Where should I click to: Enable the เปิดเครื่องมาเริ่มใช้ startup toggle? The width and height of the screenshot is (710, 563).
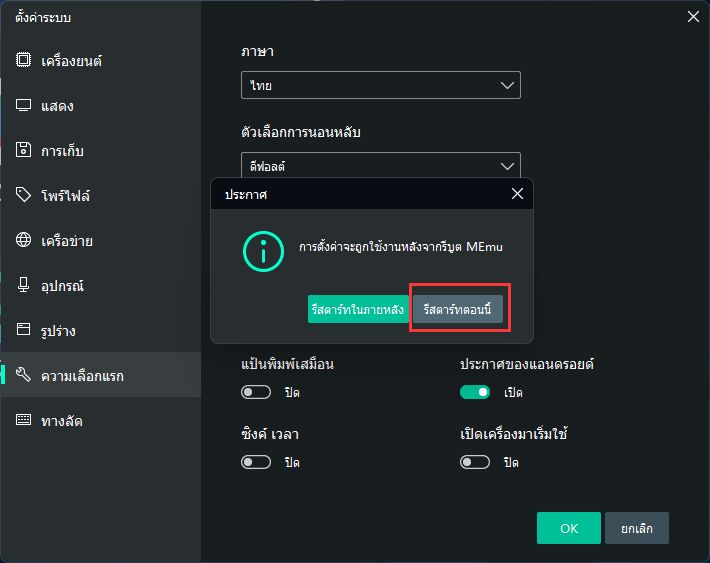point(475,462)
